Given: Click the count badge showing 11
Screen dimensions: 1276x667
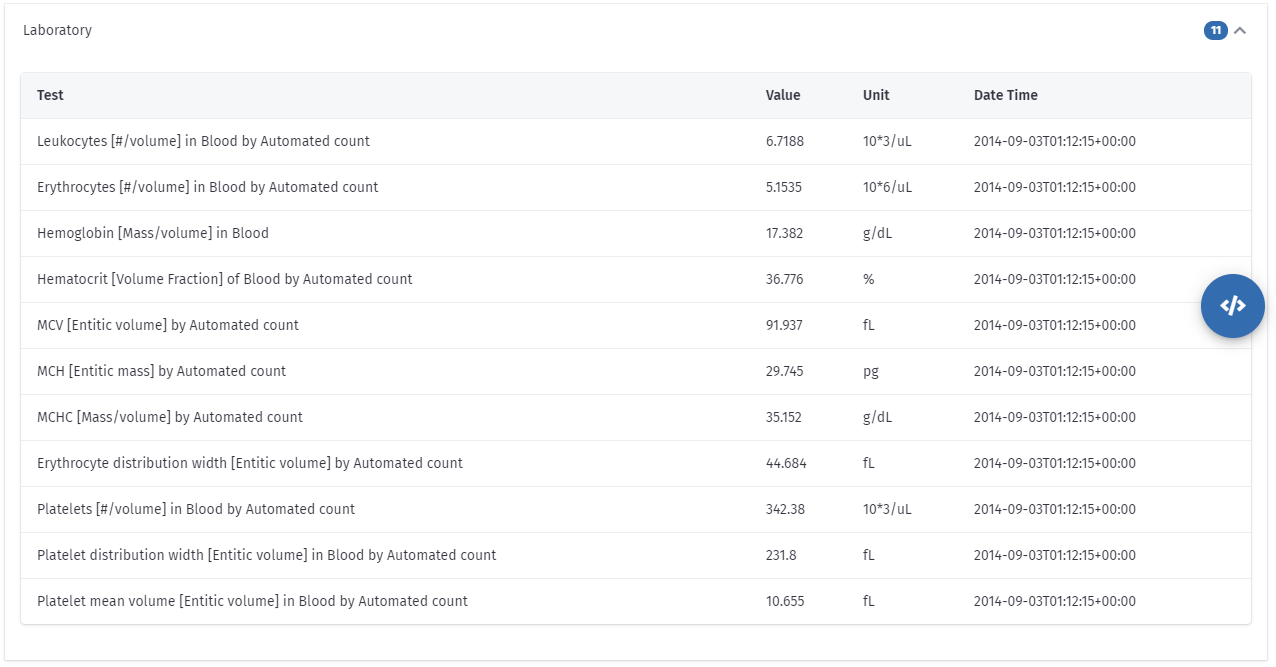Looking at the screenshot, I should (x=1216, y=30).
